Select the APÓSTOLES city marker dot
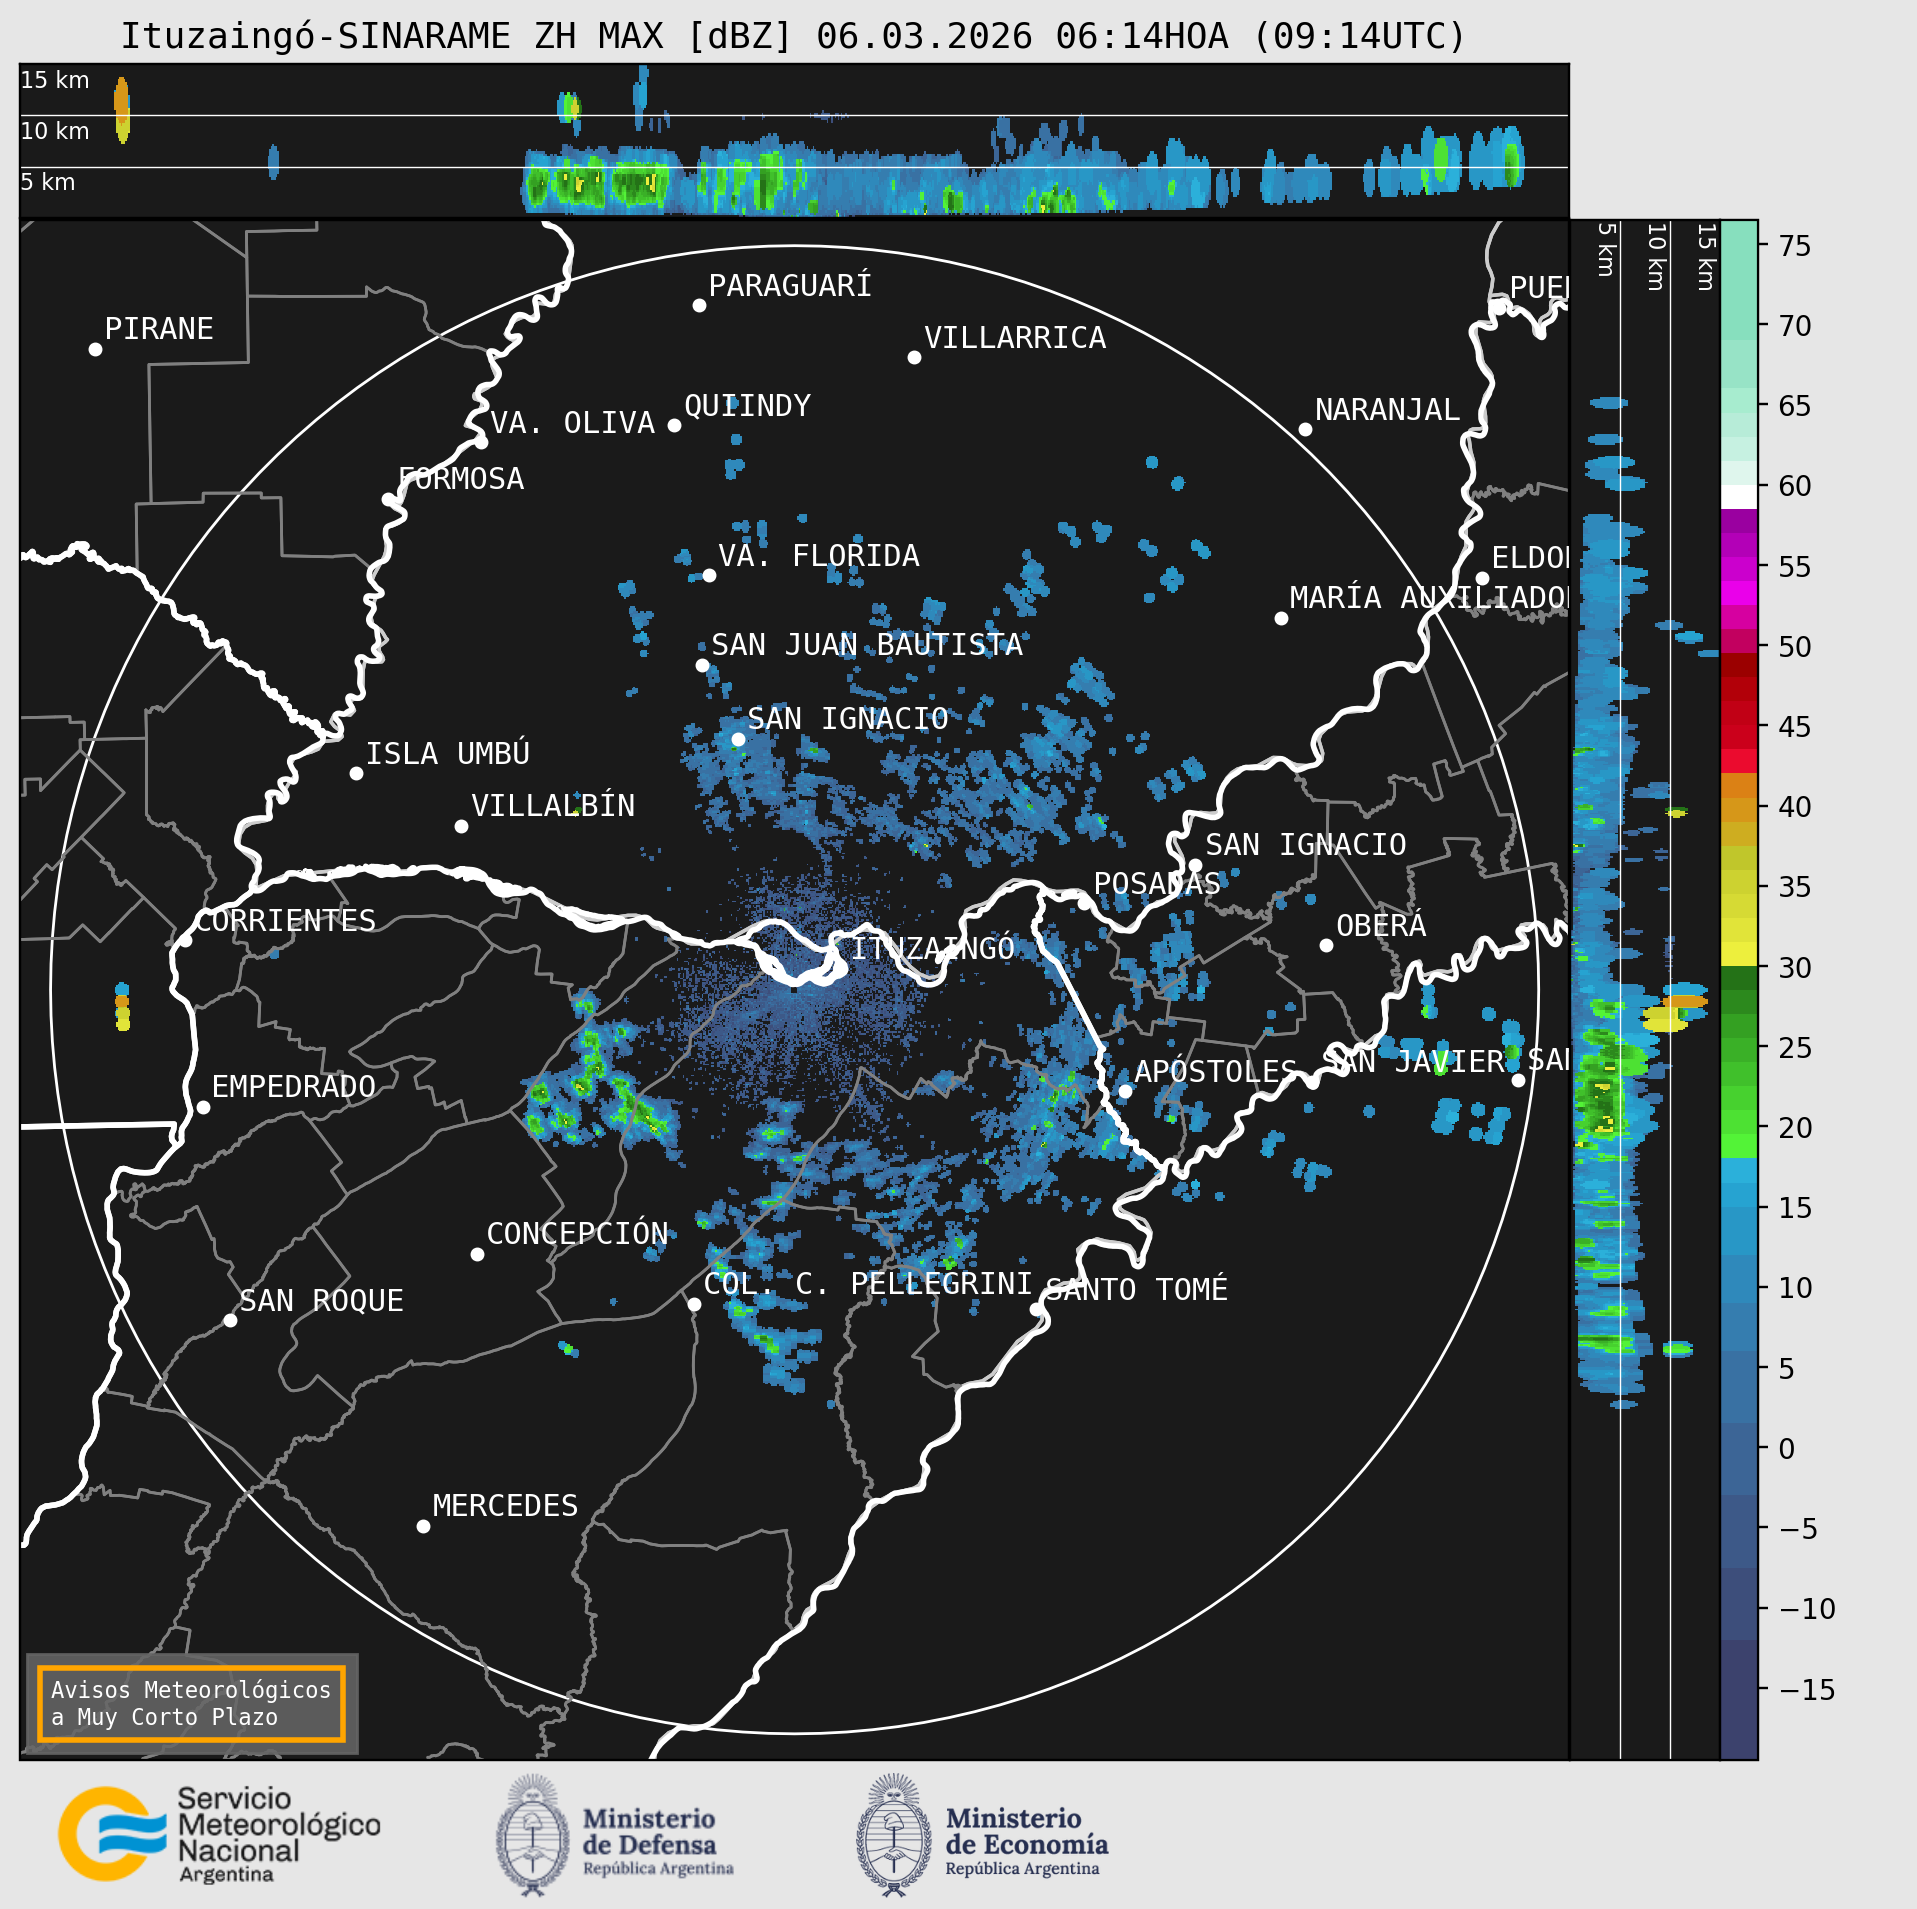 pyautogui.click(x=1124, y=1091)
